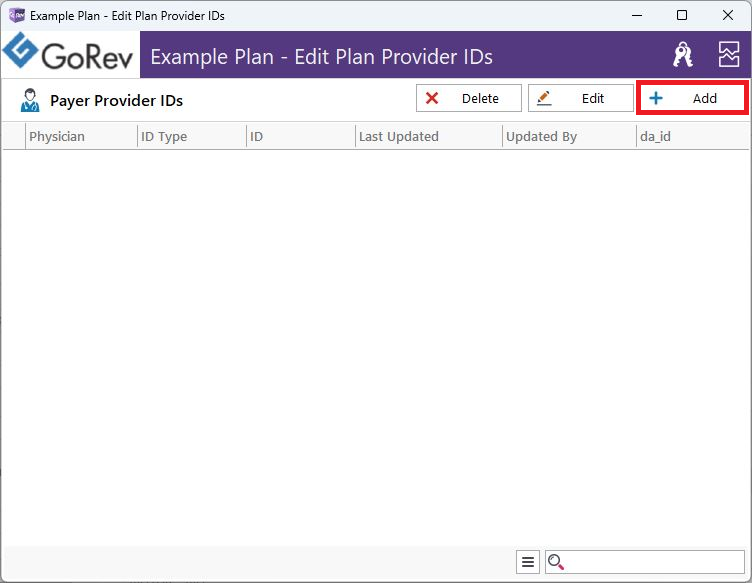
Task: Open the chart document icon in header
Action: coord(728,54)
